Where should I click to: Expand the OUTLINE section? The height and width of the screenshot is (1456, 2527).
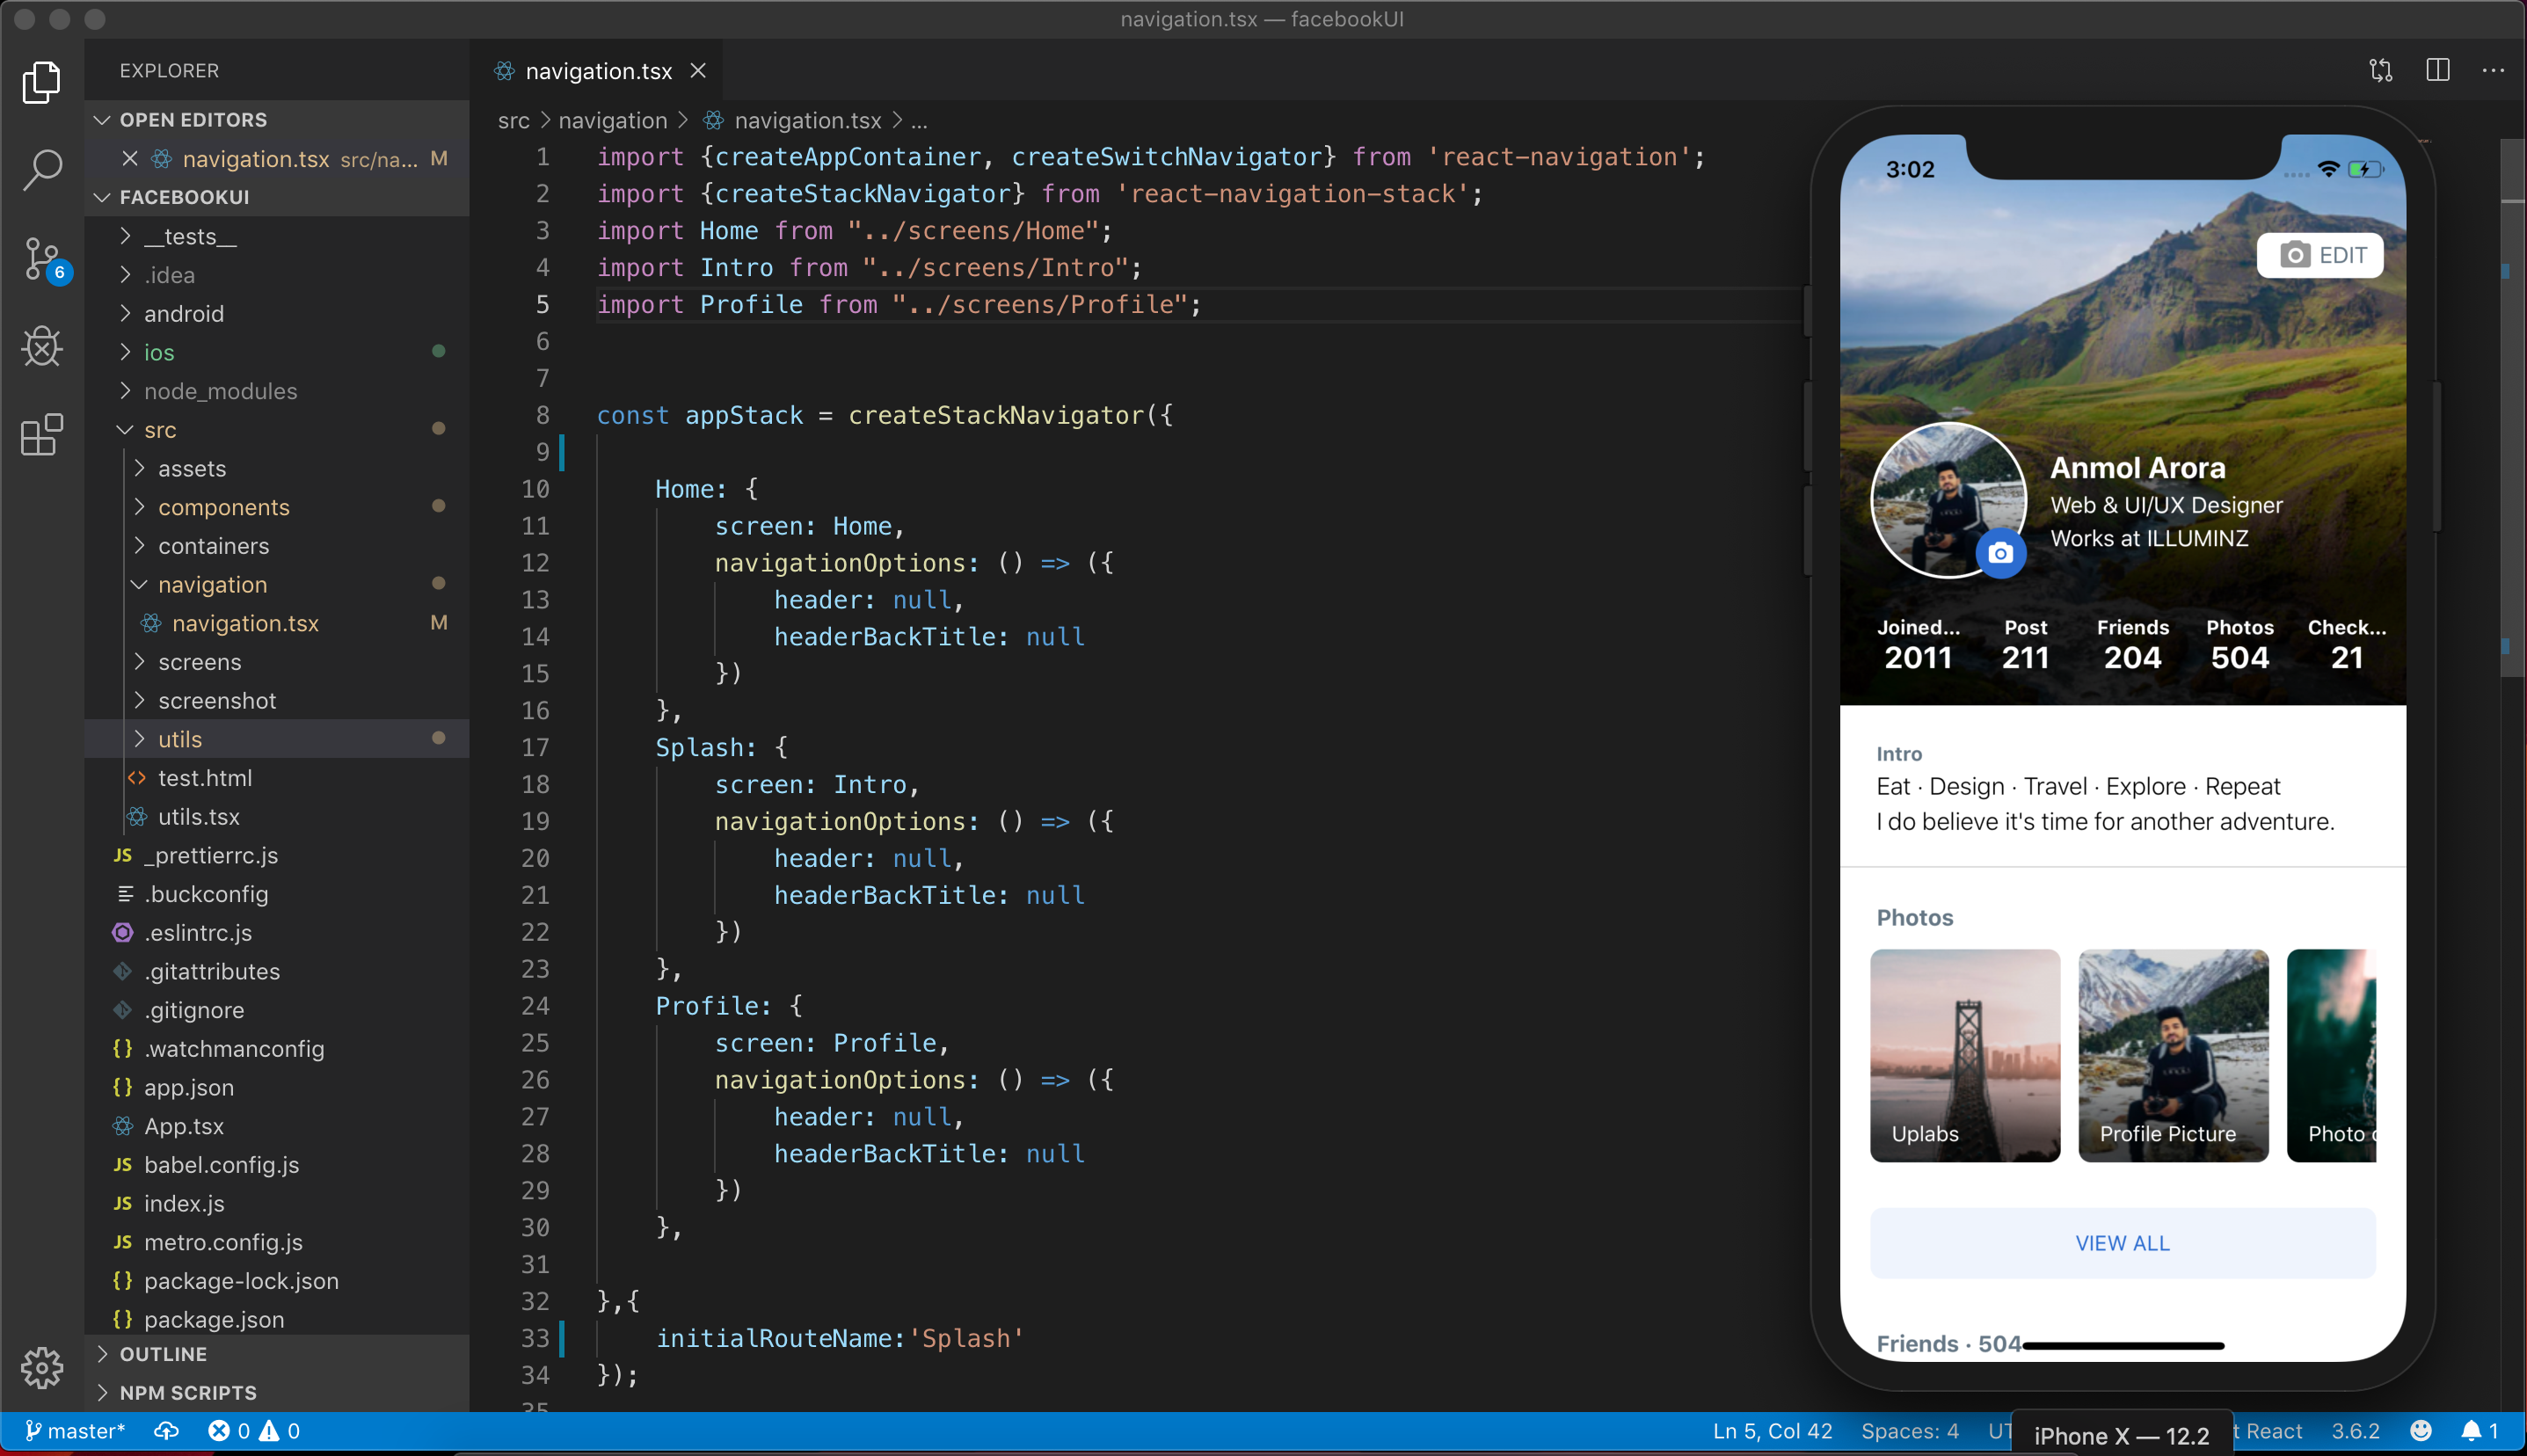tap(163, 1354)
